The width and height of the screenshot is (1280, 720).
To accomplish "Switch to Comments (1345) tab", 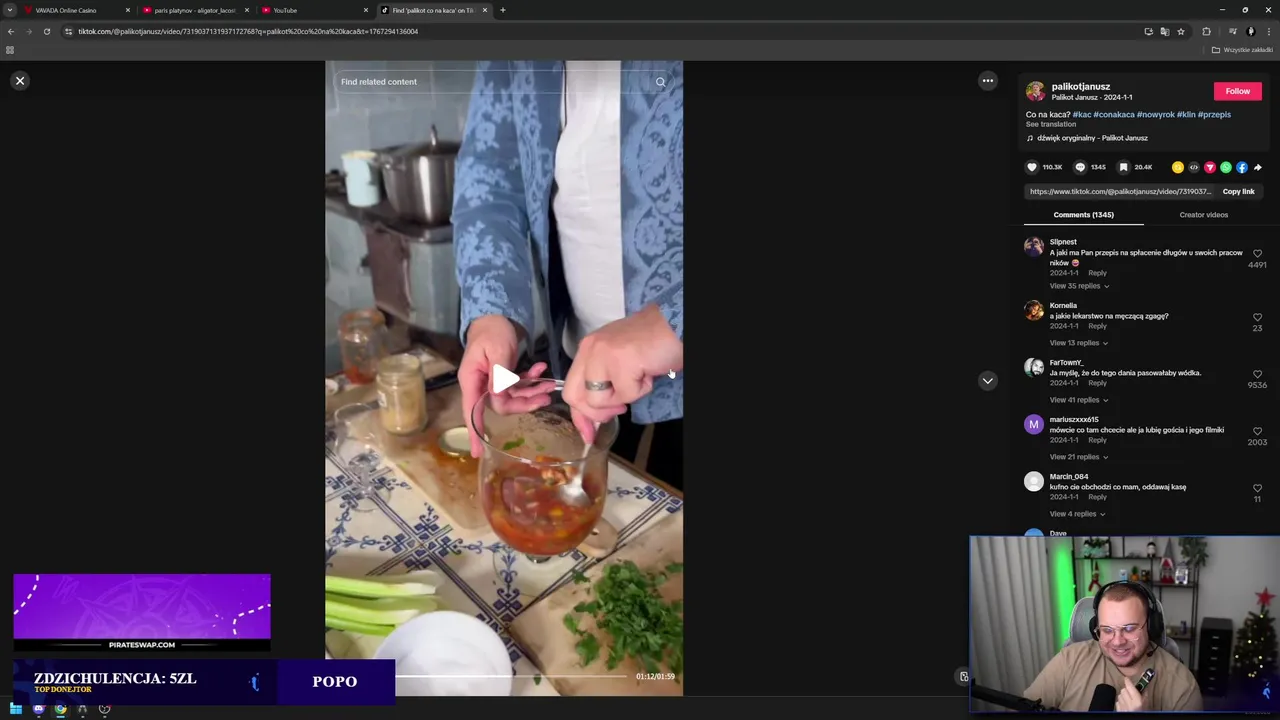I will [1083, 215].
